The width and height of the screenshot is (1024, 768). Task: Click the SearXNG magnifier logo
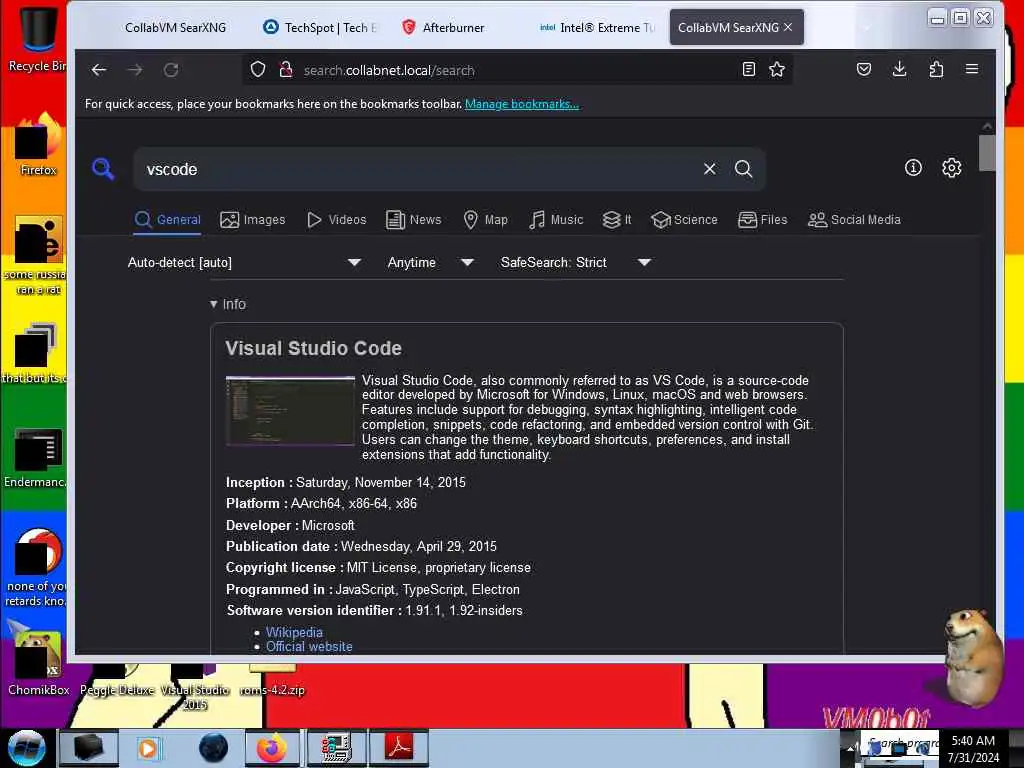103,169
